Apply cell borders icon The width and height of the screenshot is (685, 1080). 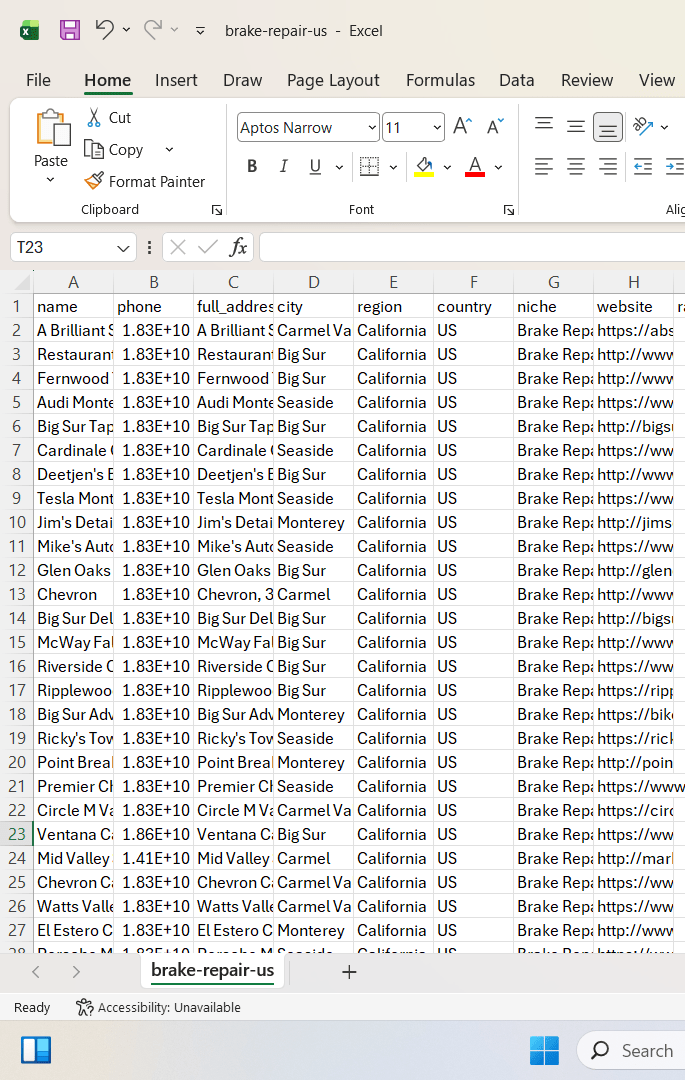[x=370, y=166]
